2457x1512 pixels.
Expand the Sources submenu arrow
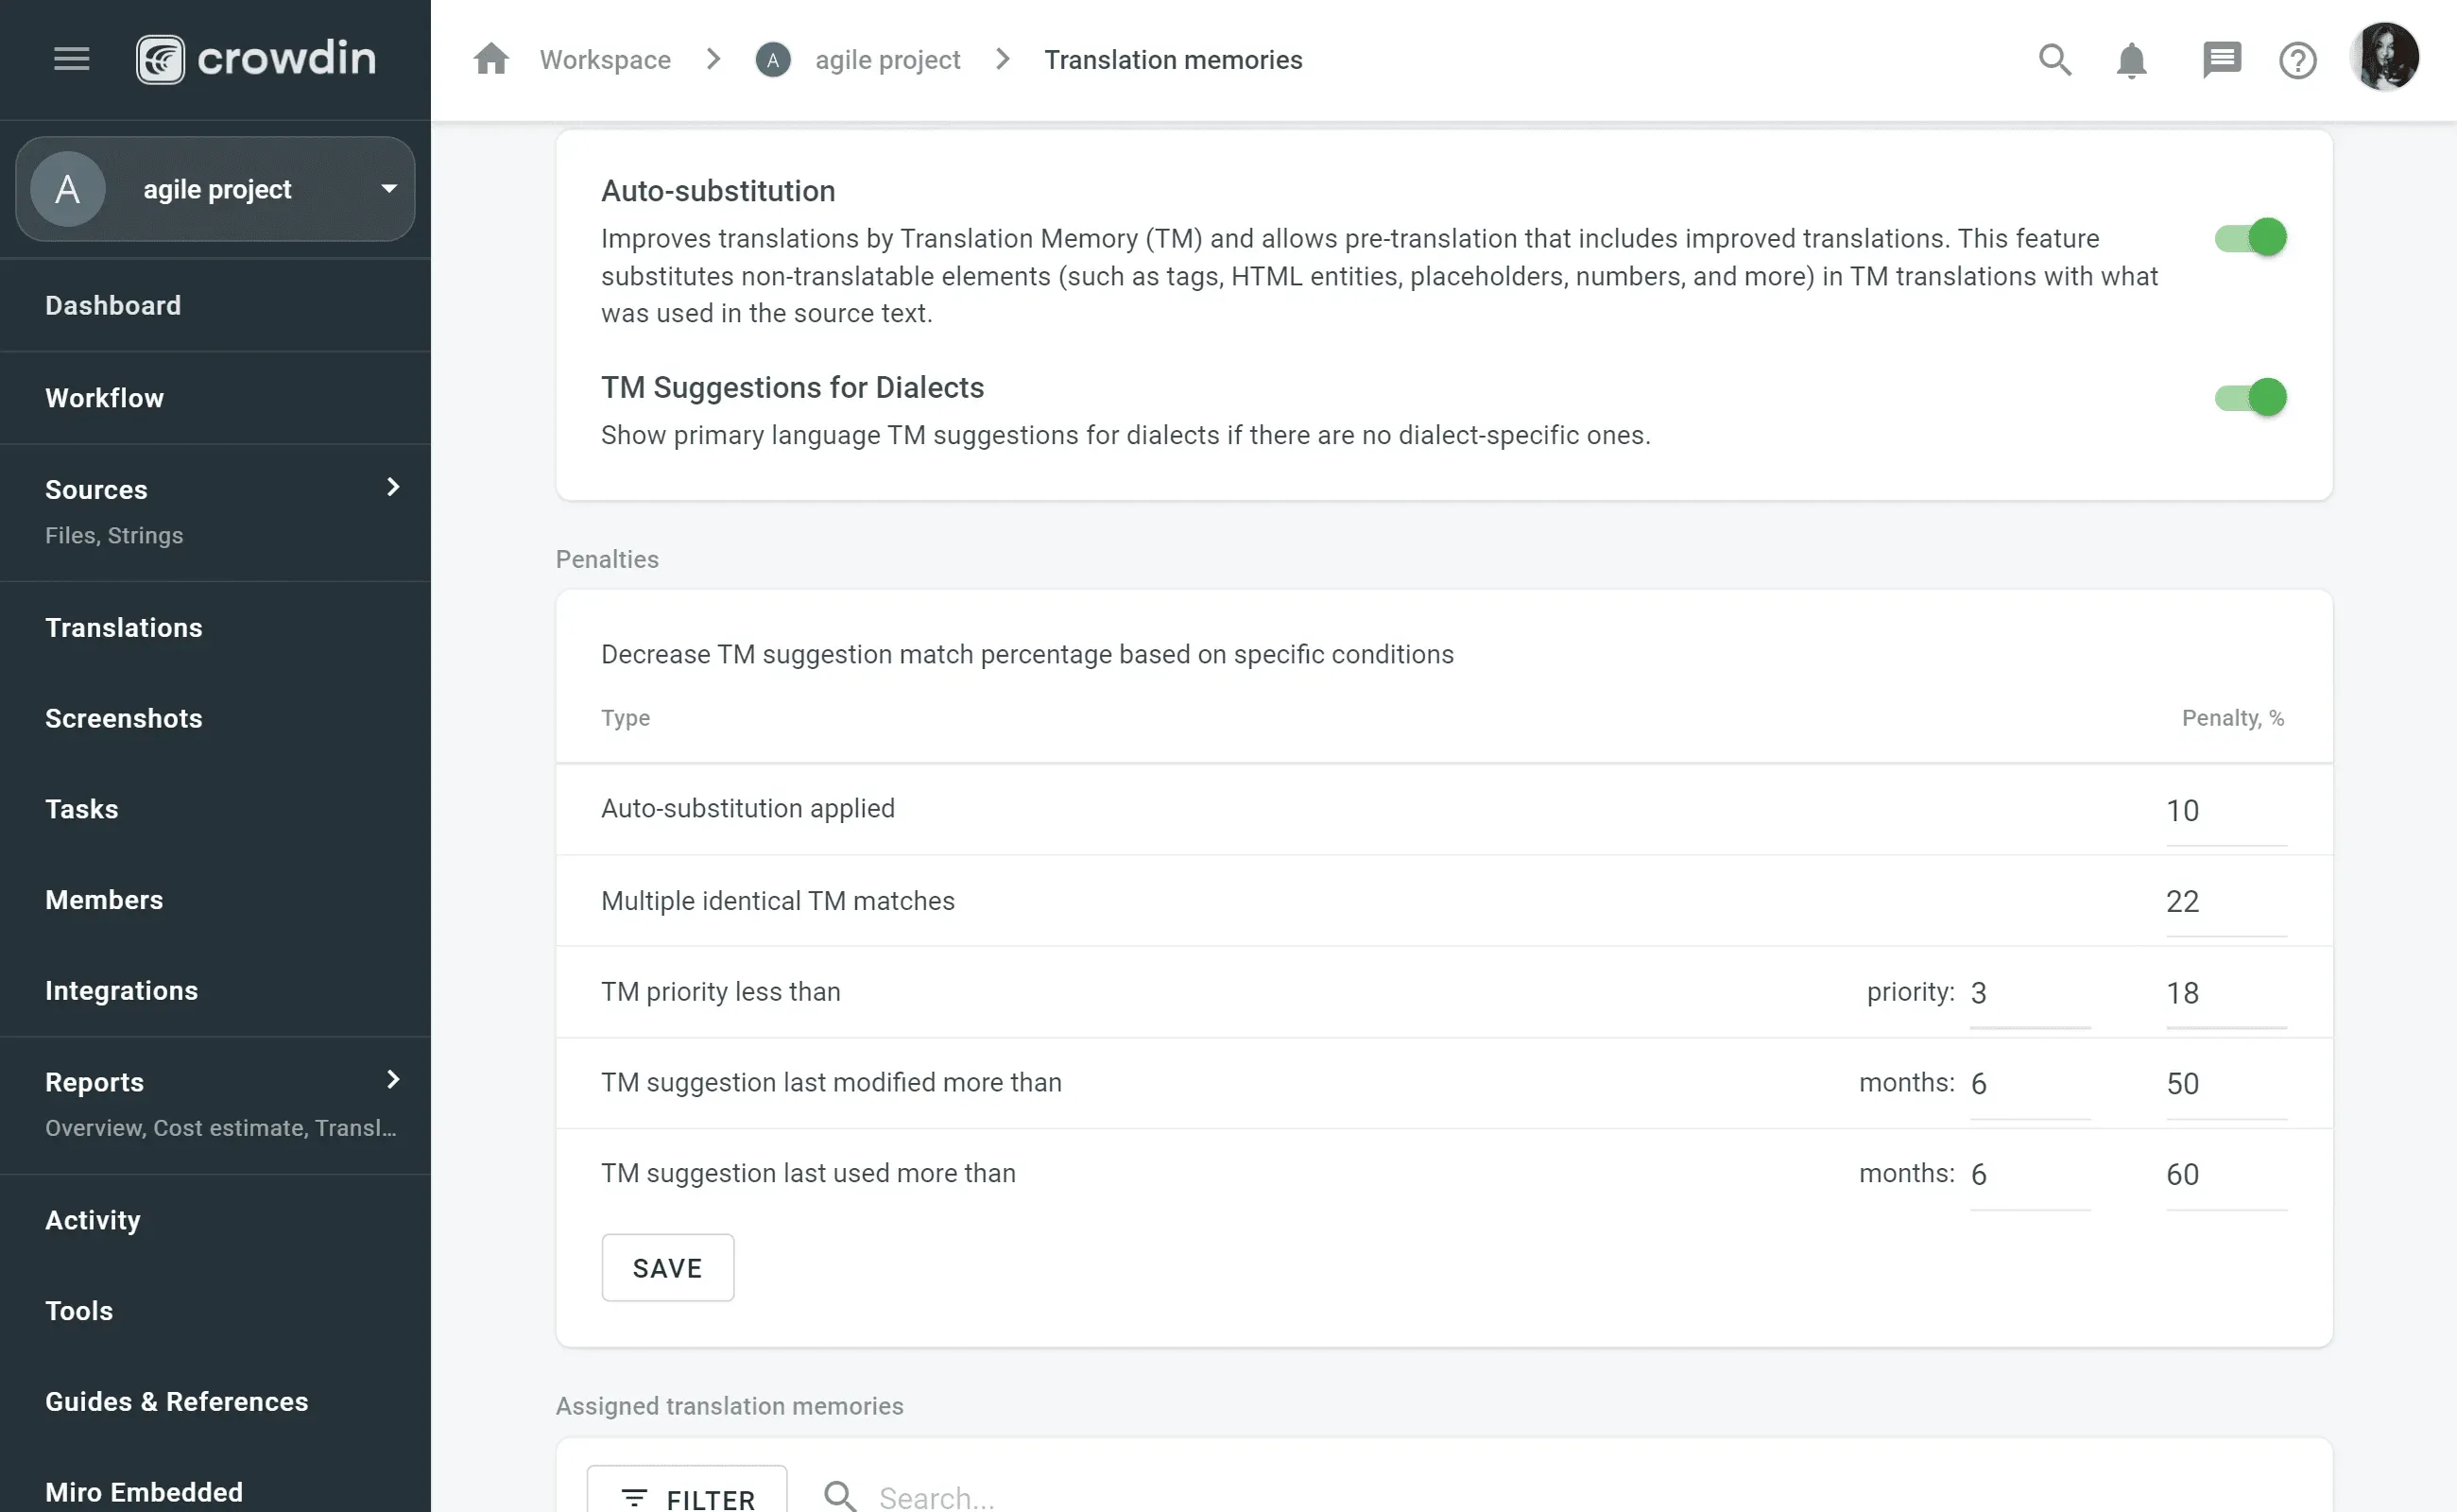click(393, 487)
